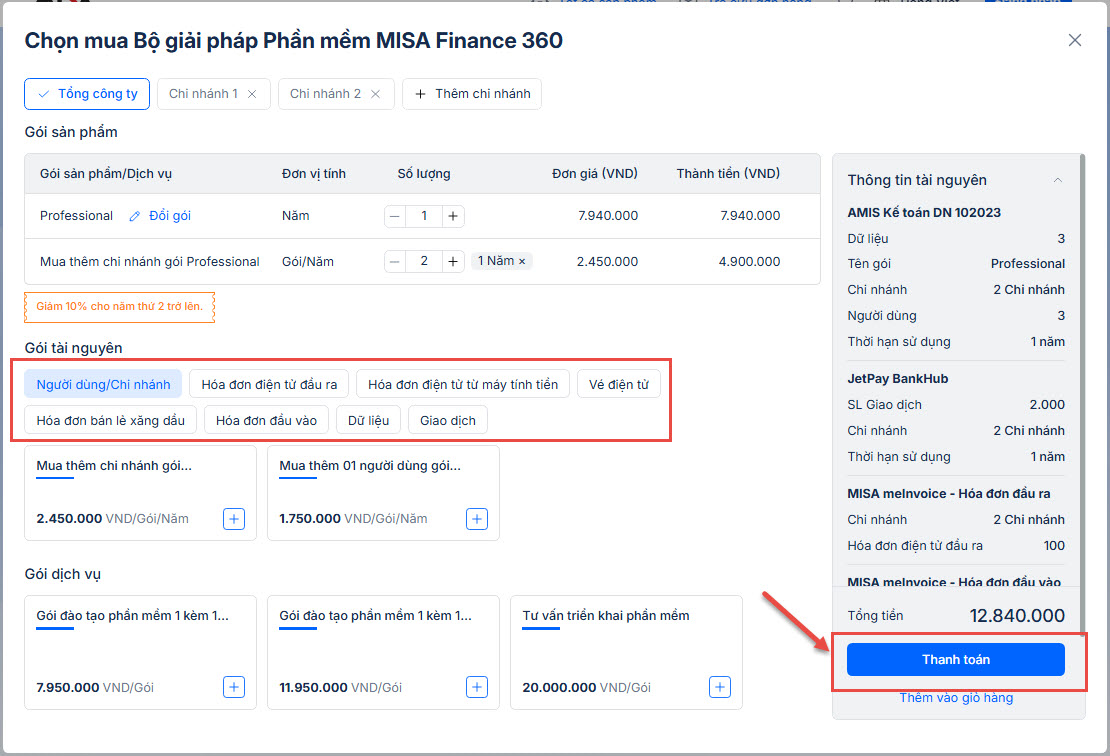Screen dimensions: 1110x756
Task: Select the Tổng công ty tab
Action: 88,94
